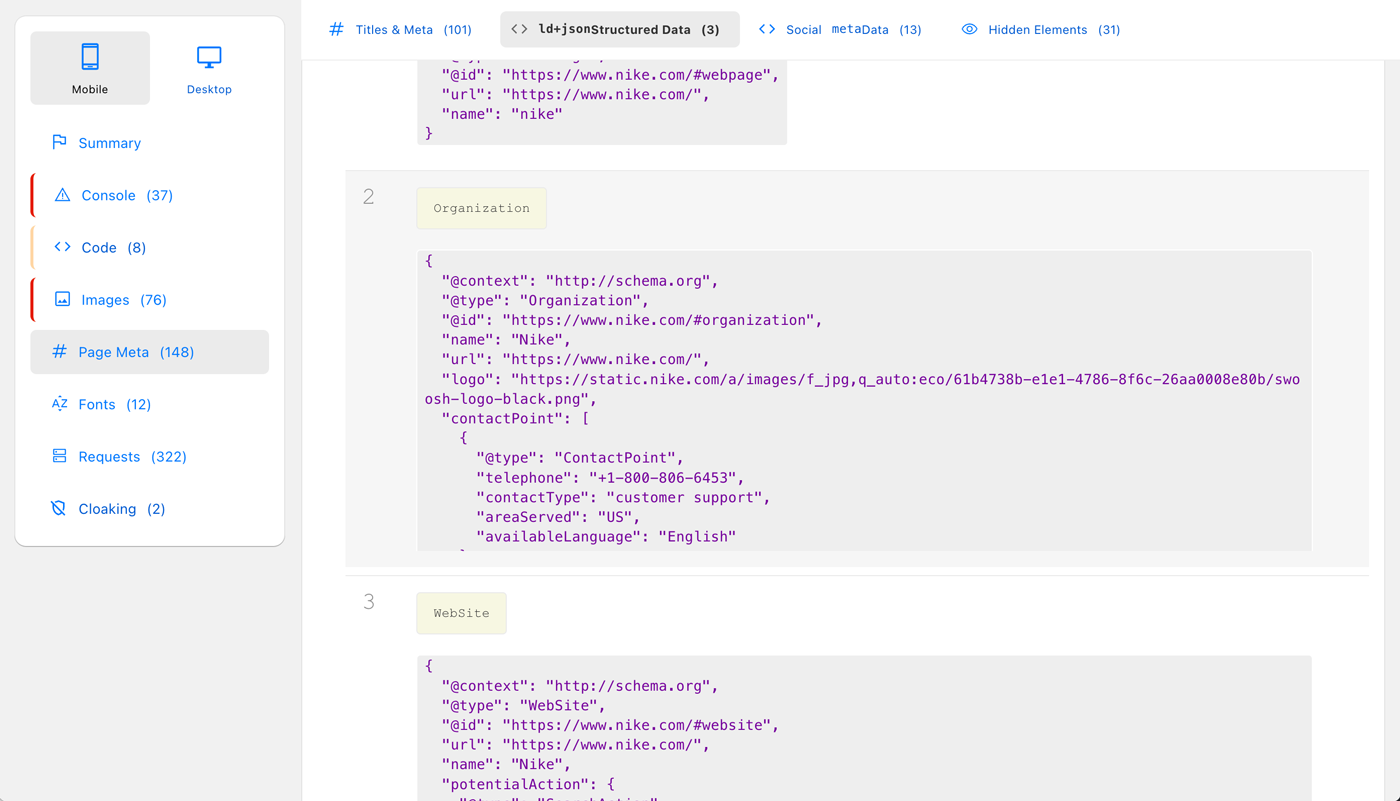Click the flag icon beside Summary
Image resolution: width=1400 pixels, height=801 pixels.
tap(59, 142)
